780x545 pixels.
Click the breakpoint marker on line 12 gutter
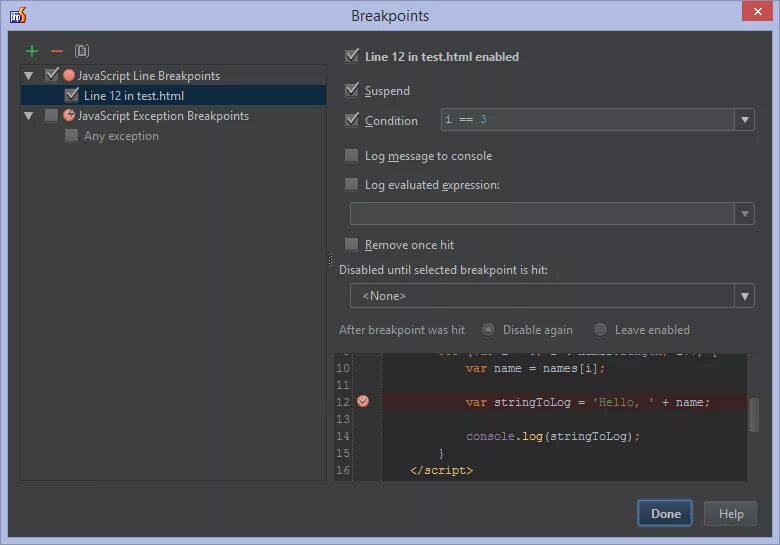[x=363, y=401]
